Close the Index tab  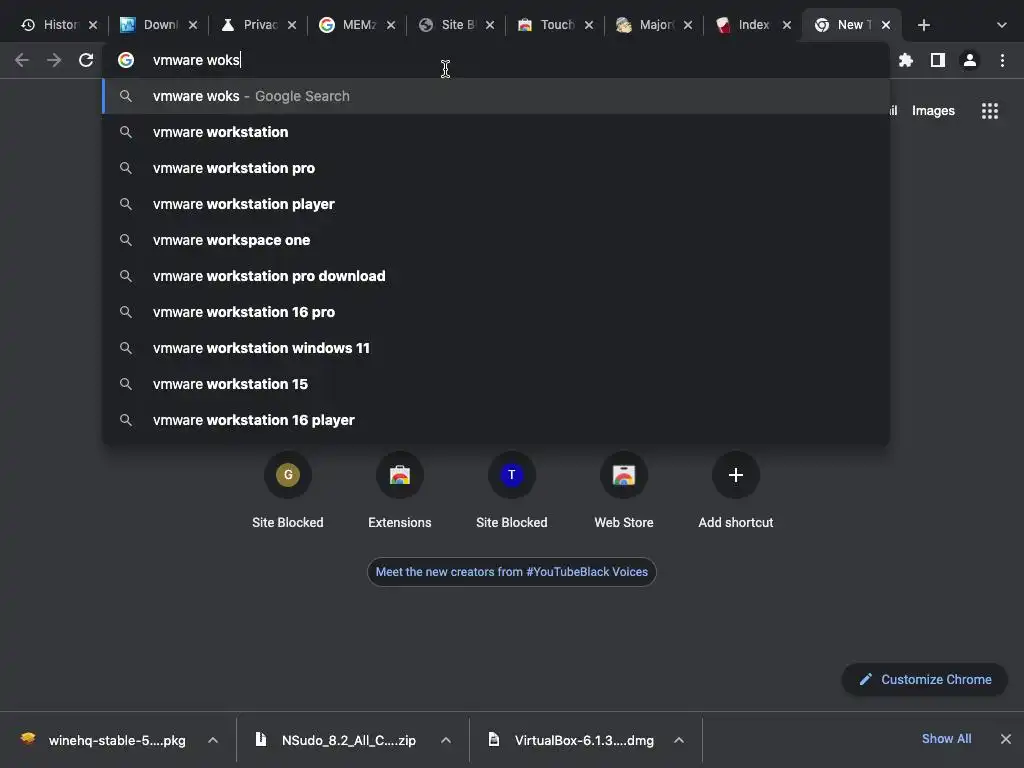tap(786, 25)
